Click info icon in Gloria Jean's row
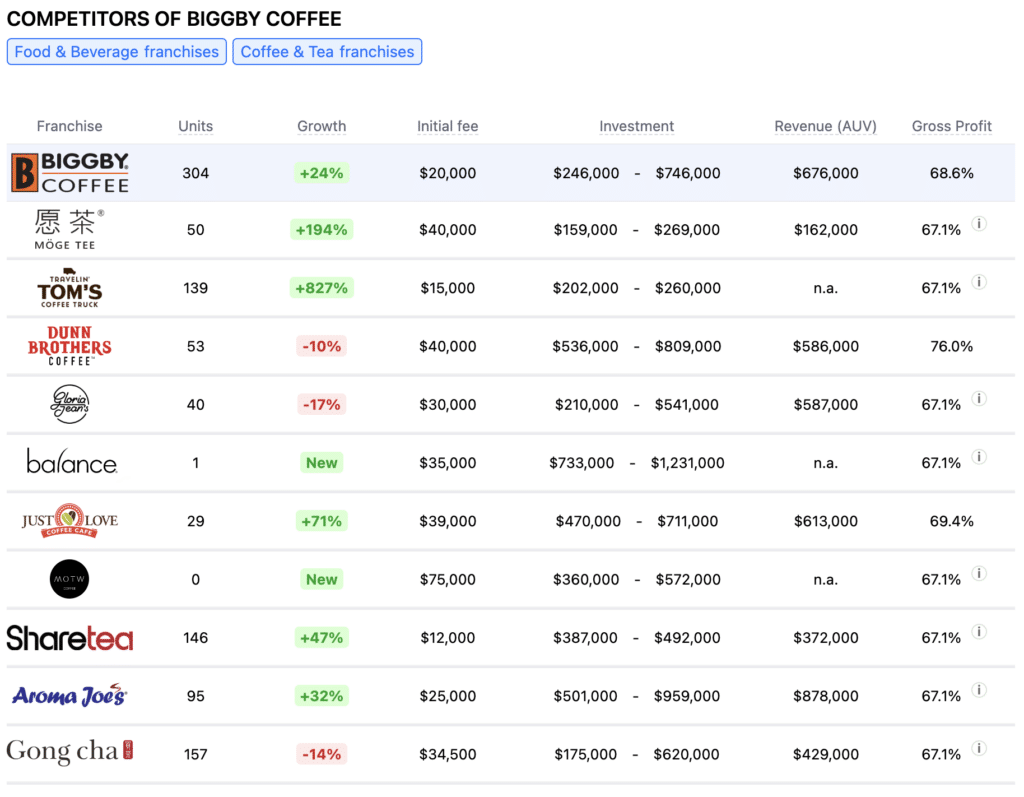The width and height of the screenshot is (1024, 797). 978,398
